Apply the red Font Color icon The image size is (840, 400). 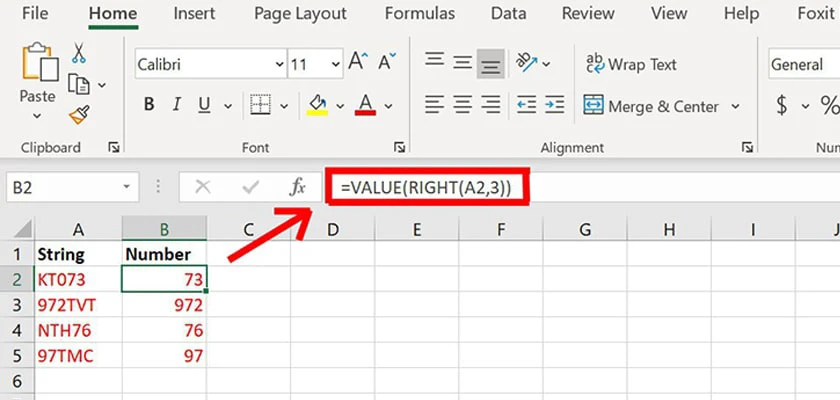point(365,105)
